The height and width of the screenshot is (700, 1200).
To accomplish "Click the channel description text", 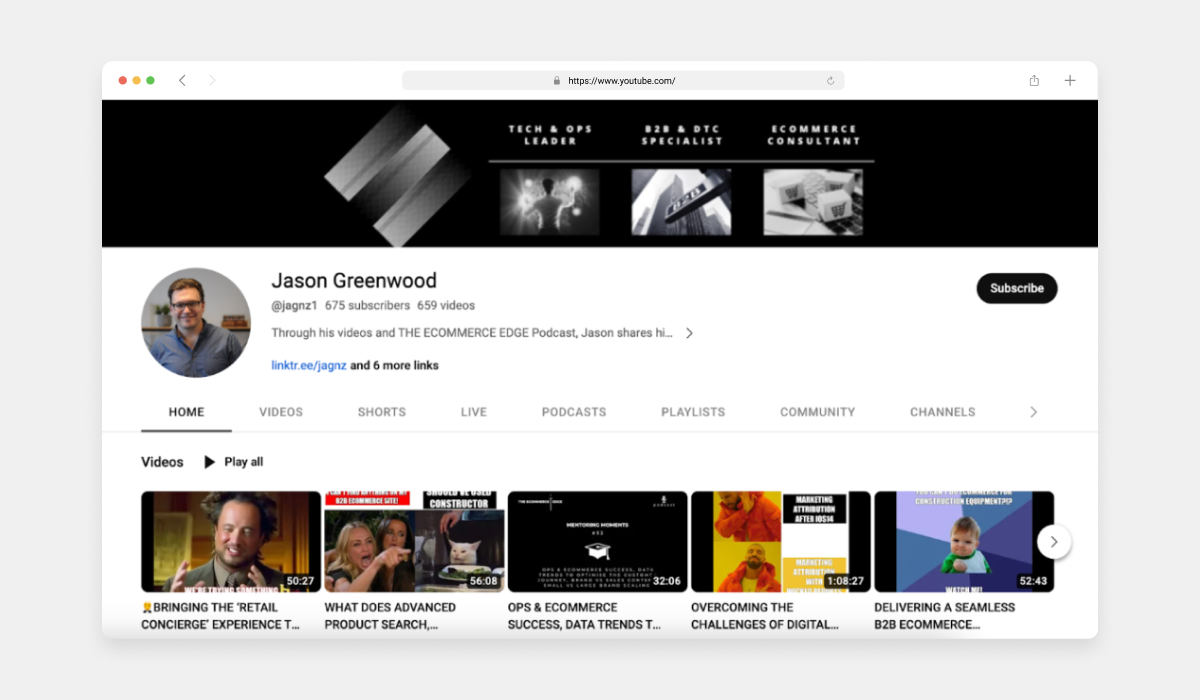I will pyautogui.click(x=472, y=333).
